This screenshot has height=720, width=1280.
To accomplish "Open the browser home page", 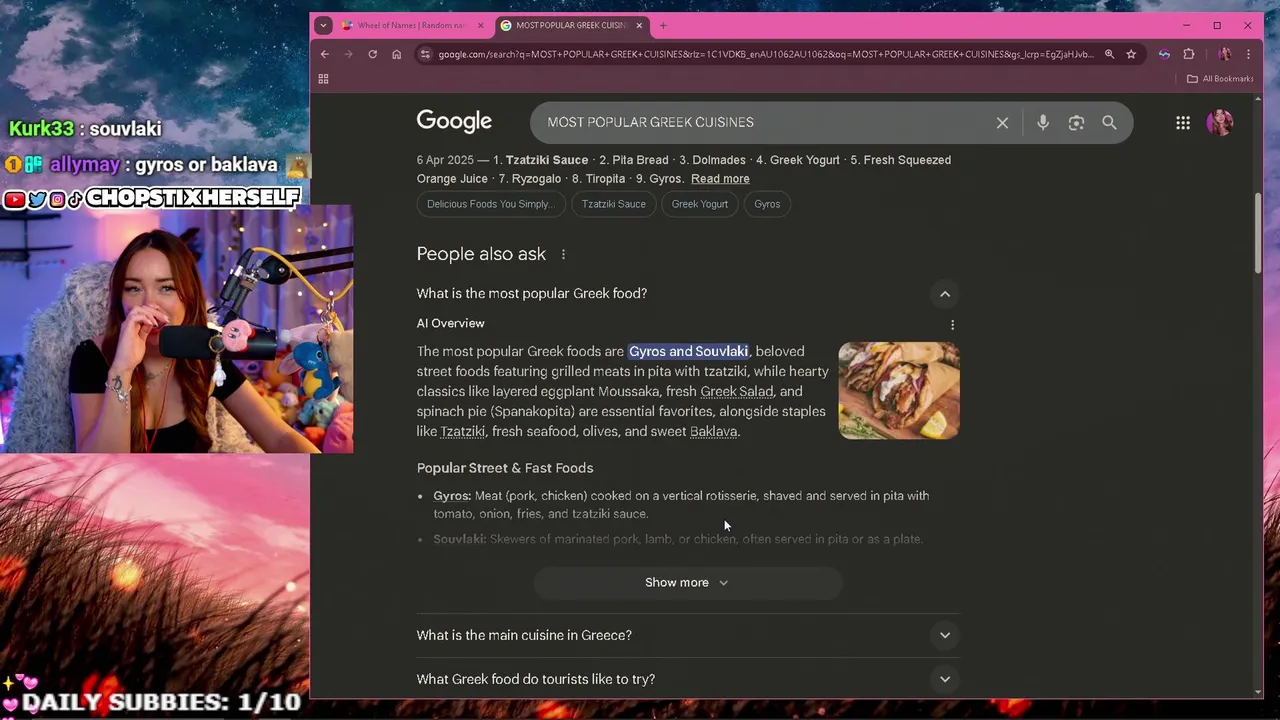I will (396, 54).
